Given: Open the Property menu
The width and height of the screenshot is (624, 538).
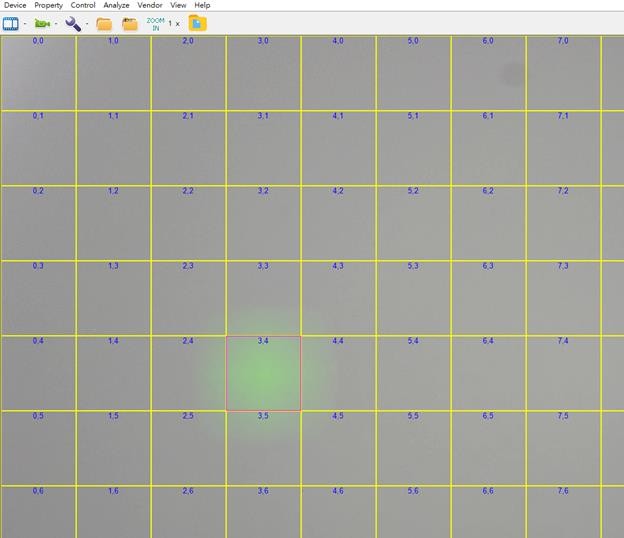Looking at the screenshot, I should [x=48, y=6].
